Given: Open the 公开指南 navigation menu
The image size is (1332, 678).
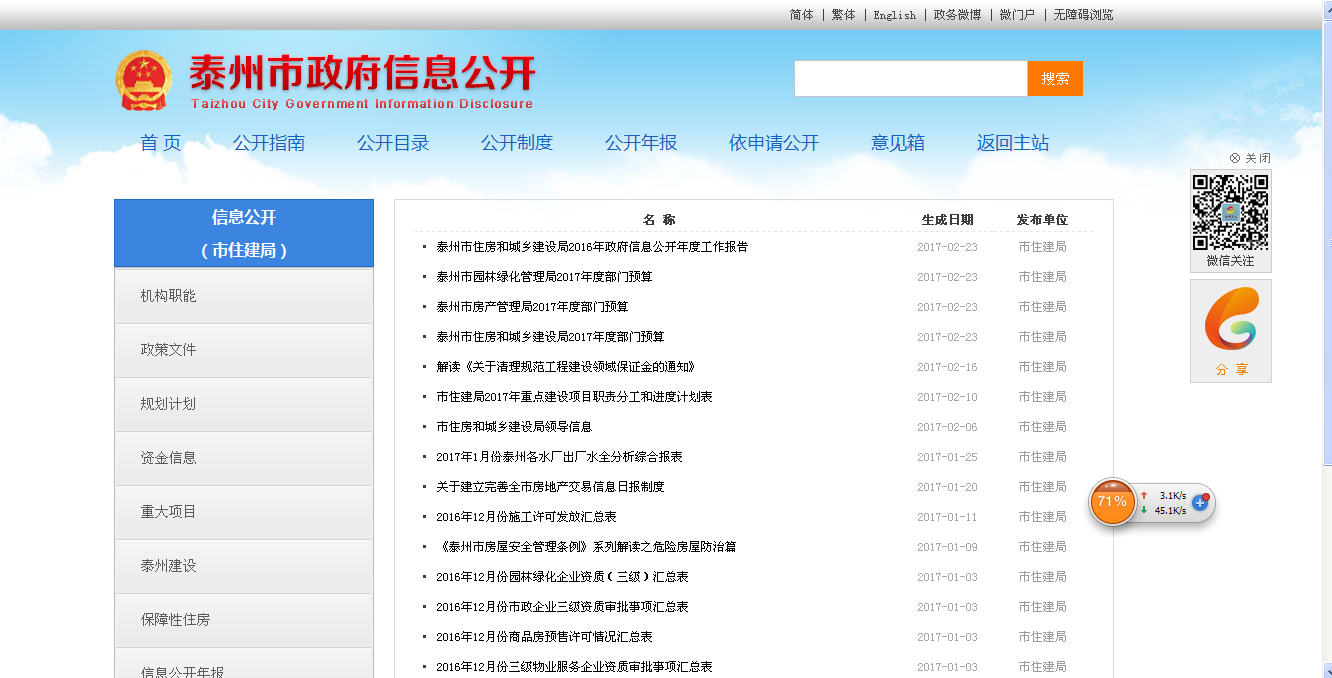Looking at the screenshot, I should [269, 143].
